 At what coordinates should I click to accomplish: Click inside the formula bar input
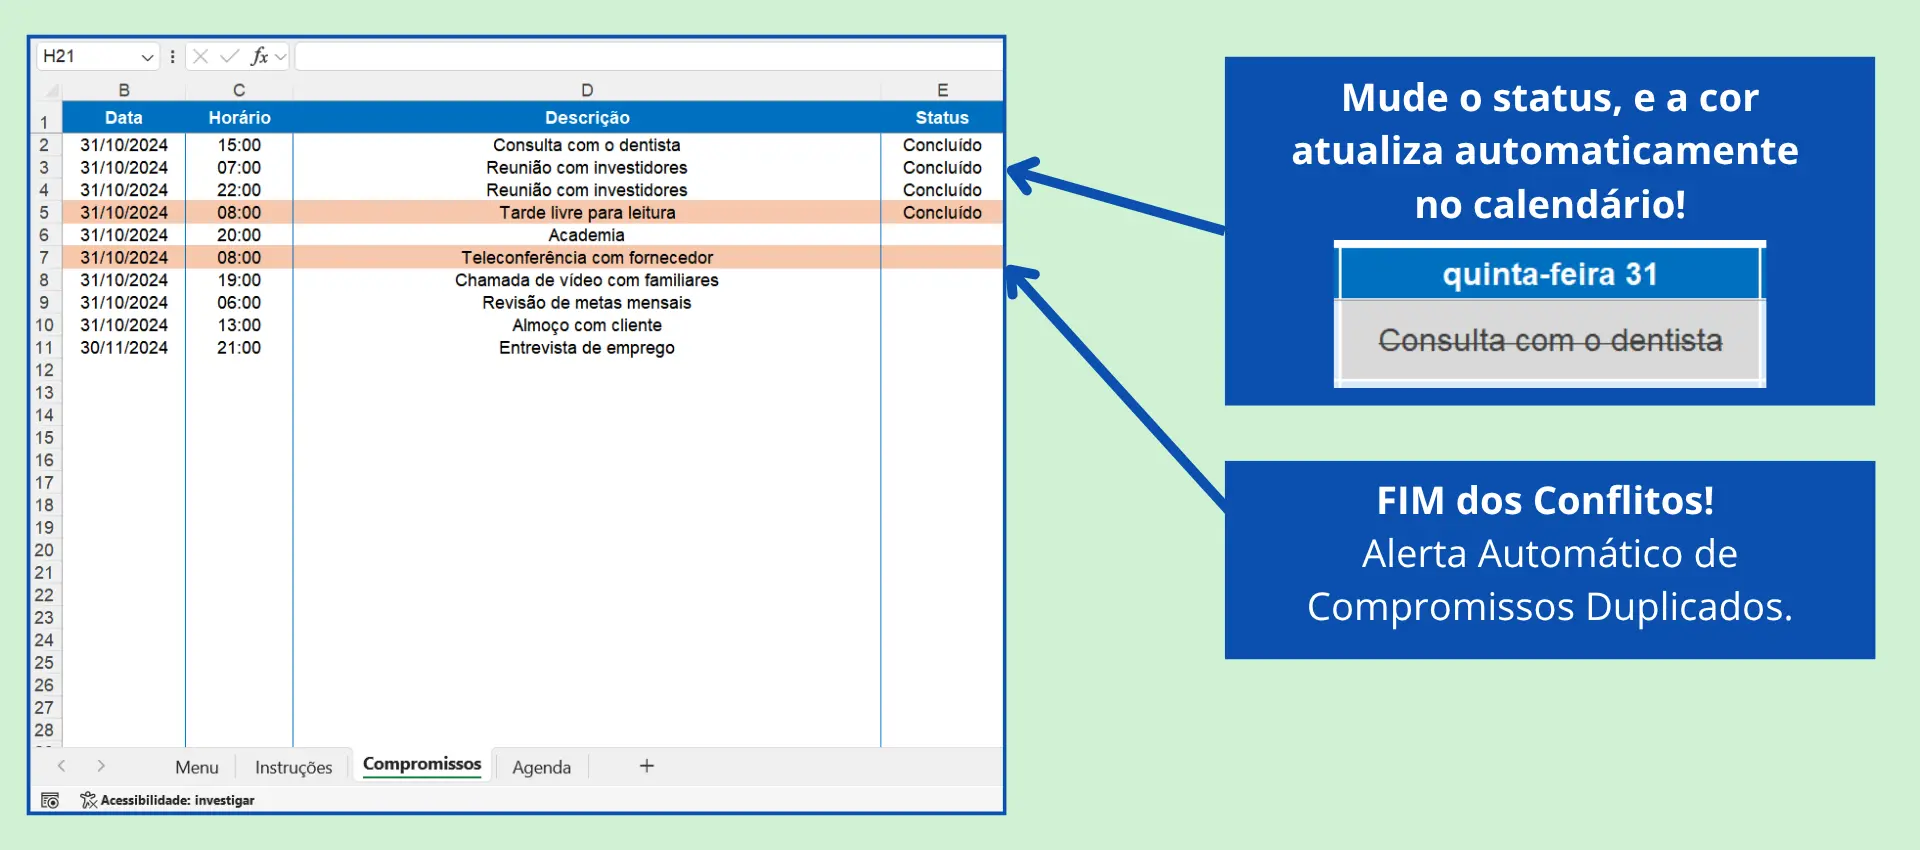click(x=648, y=56)
